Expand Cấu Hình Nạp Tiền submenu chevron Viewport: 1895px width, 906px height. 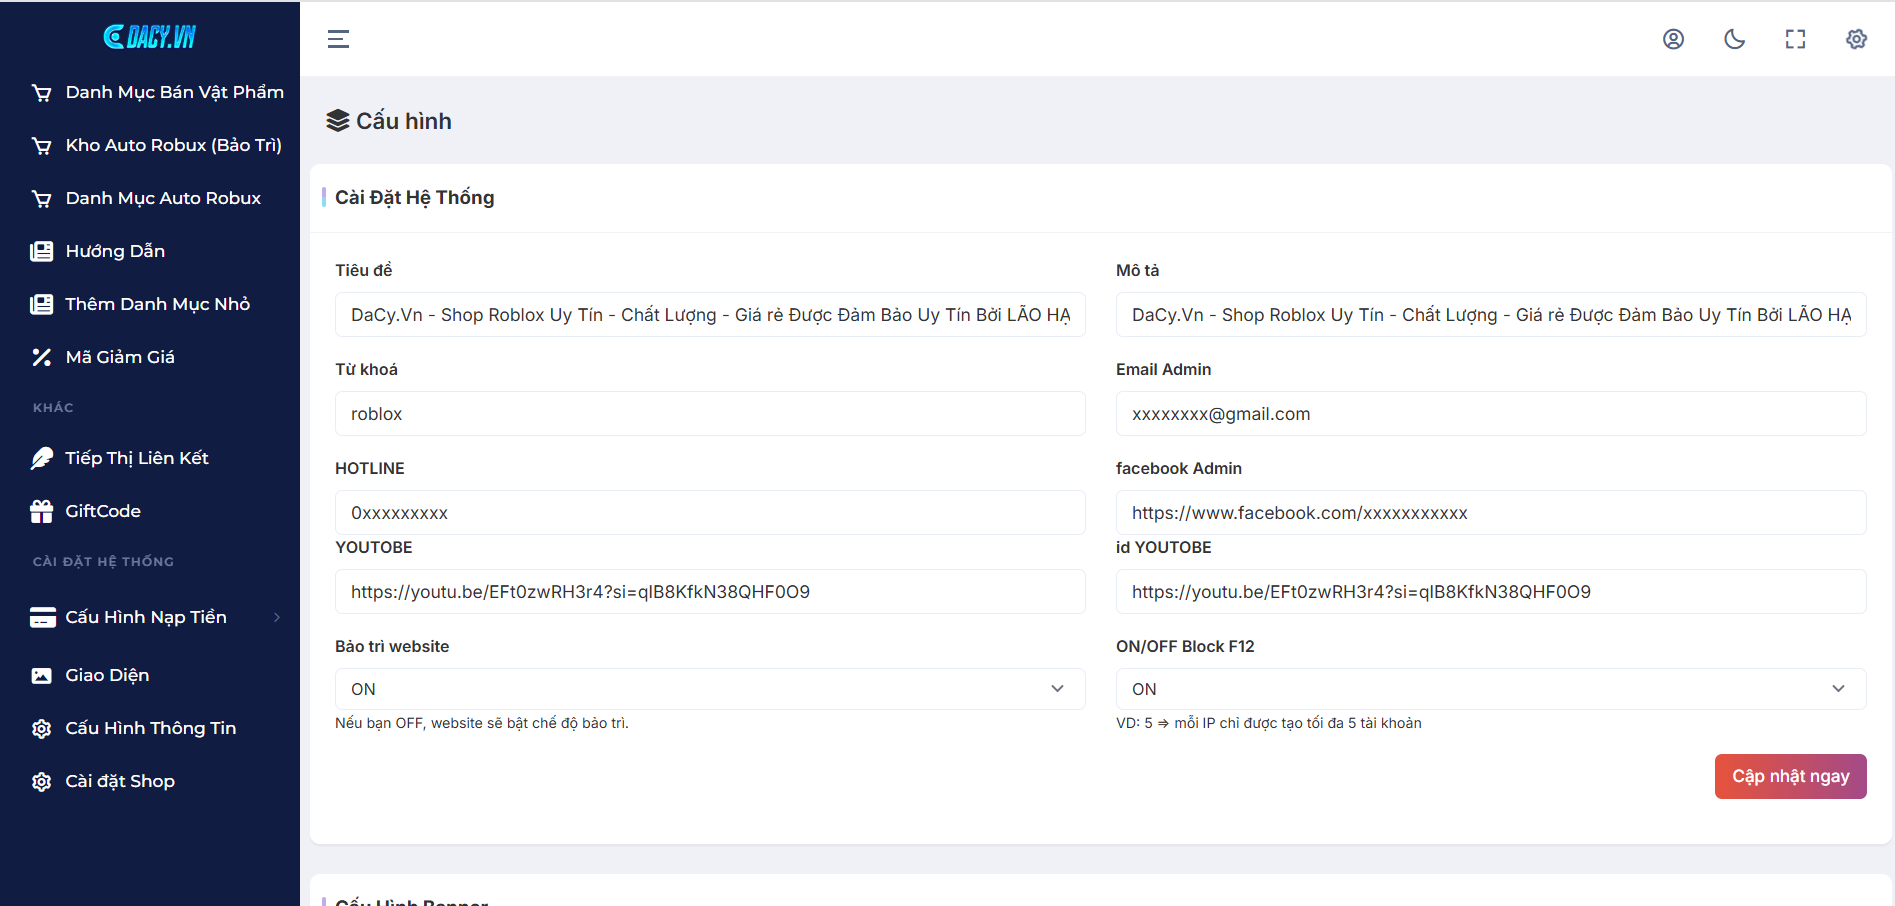277,617
